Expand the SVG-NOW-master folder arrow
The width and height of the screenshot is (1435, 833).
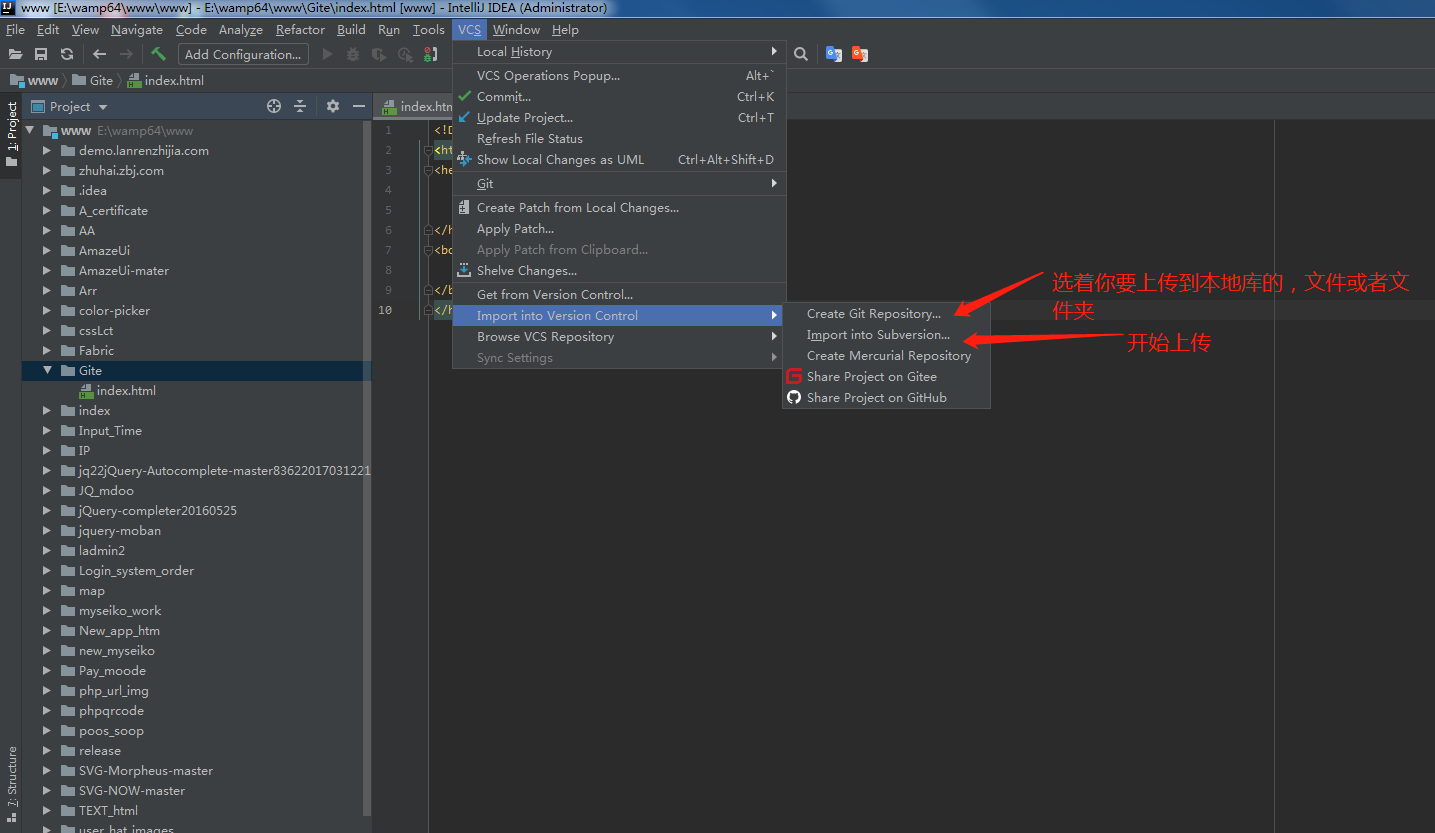click(47, 790)
